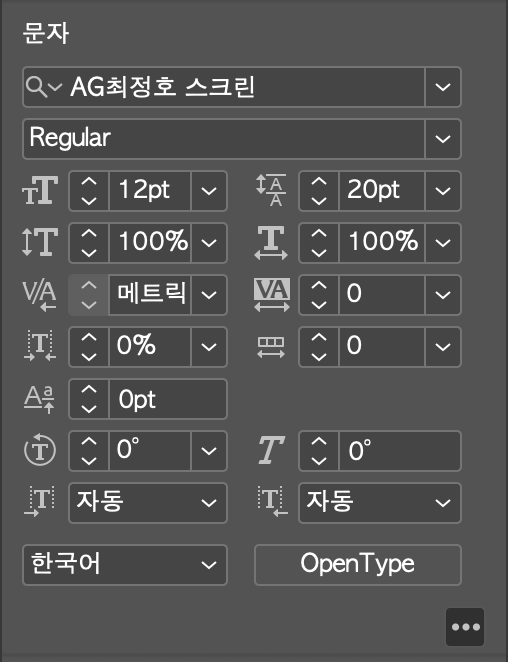Click the font size stepper arrows

click(89, 191)
